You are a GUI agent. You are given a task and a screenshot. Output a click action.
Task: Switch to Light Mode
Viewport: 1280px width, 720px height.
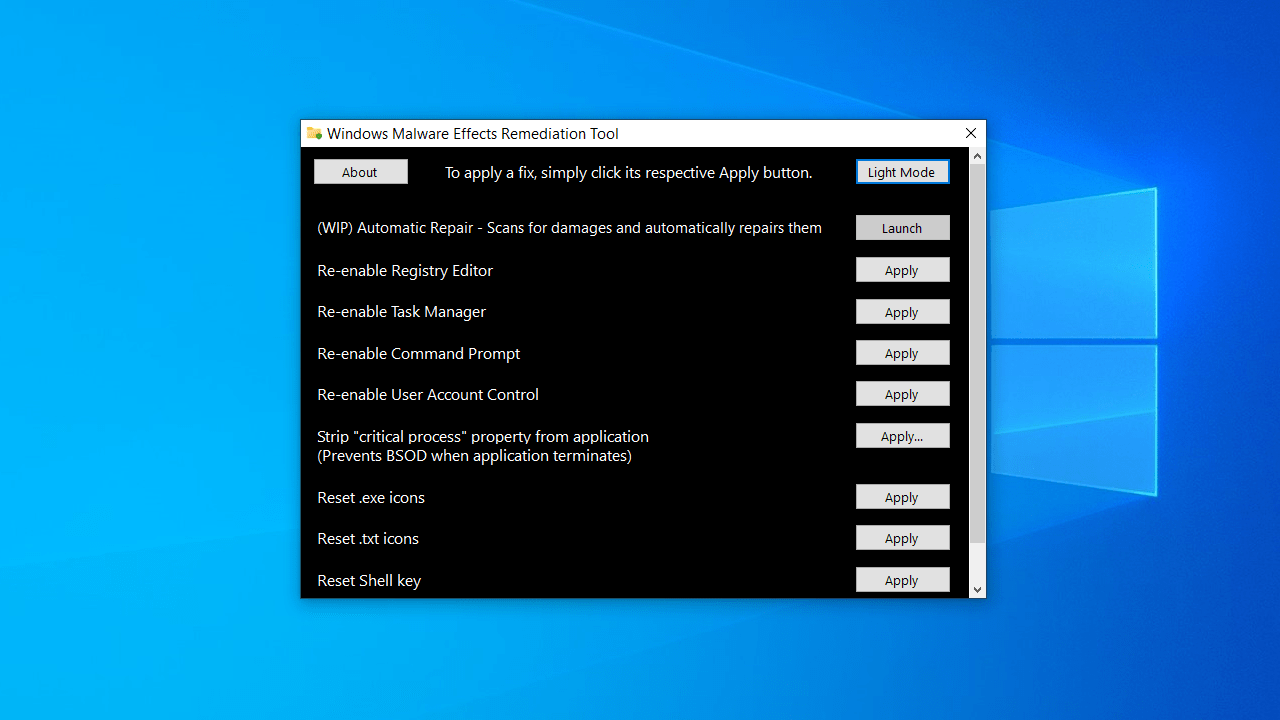[902, 172]
